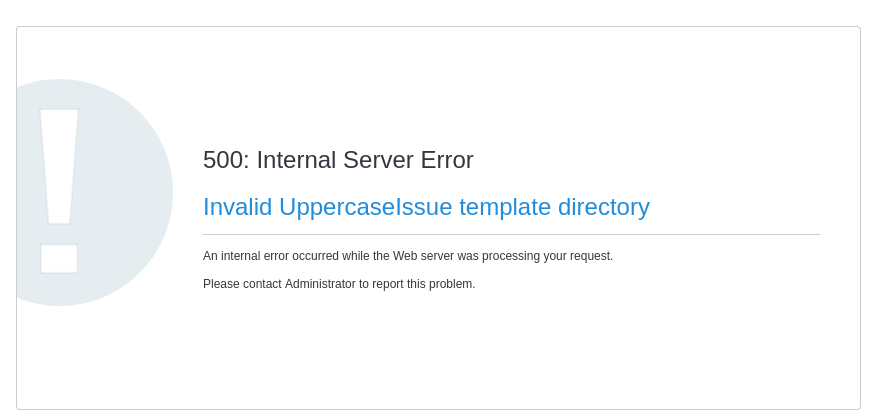Click the 'Invalid UppercaseIssue template directory' message
The image size is (893, 420).
point(426,207)
